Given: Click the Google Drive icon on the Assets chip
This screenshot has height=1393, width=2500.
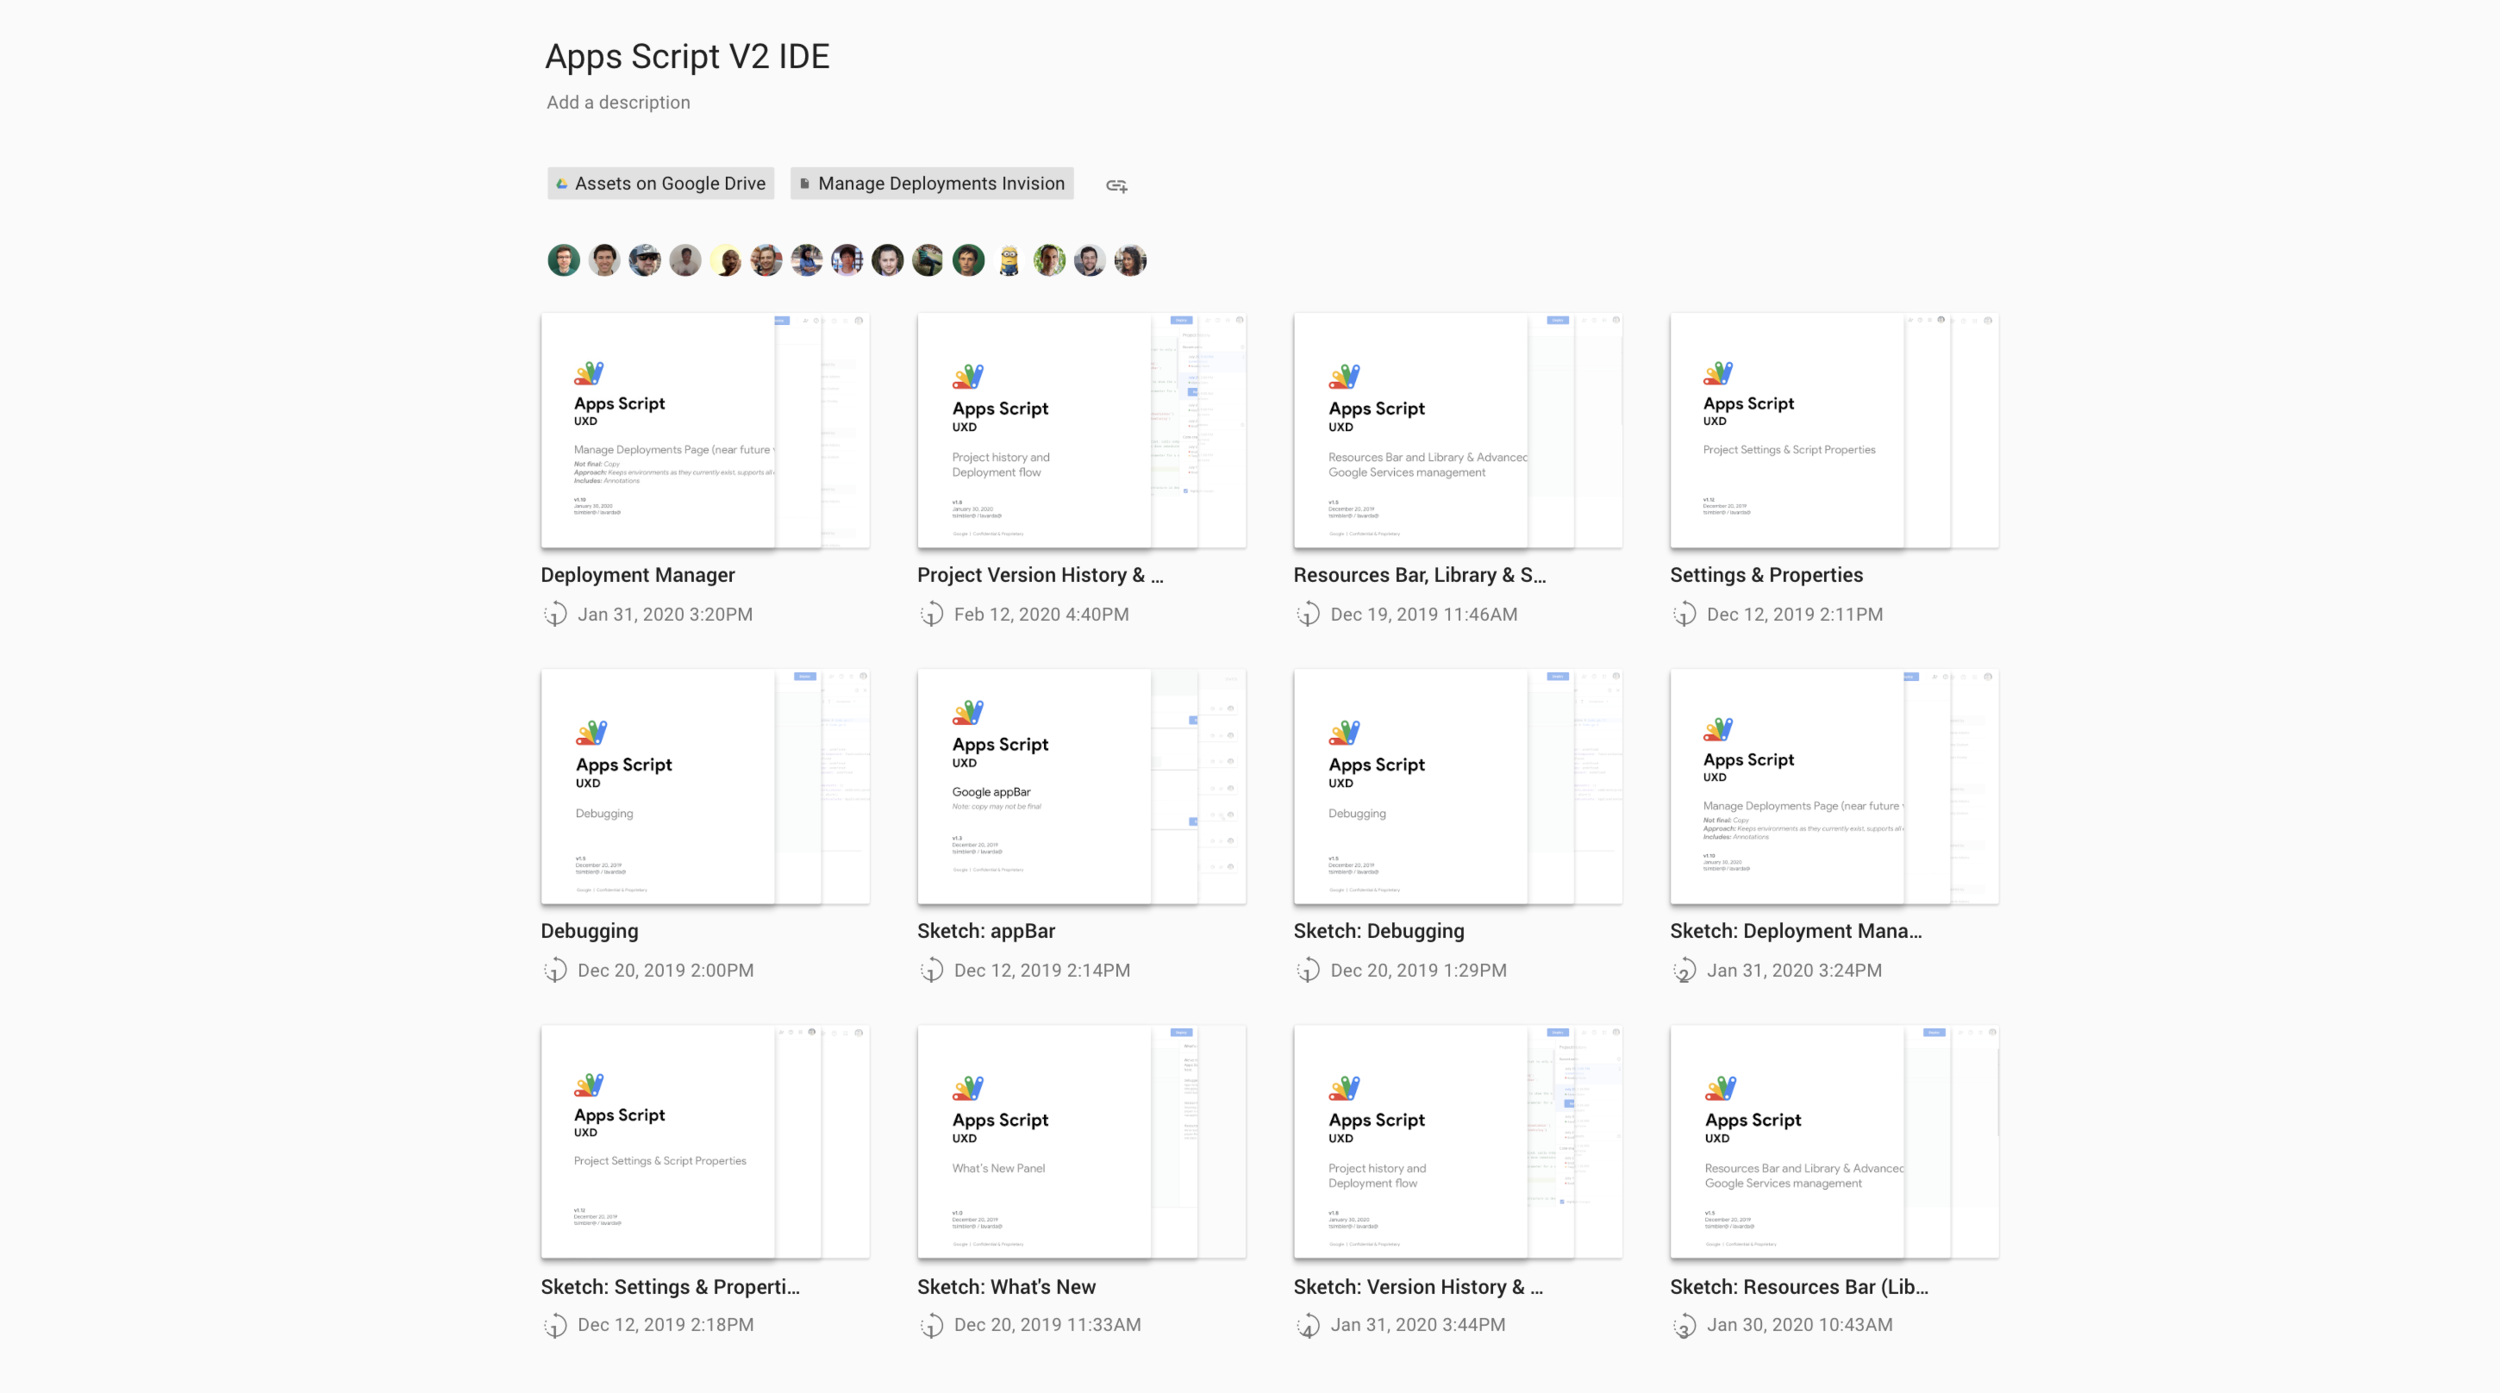Looking at the screenshot, I should point(561,183).
